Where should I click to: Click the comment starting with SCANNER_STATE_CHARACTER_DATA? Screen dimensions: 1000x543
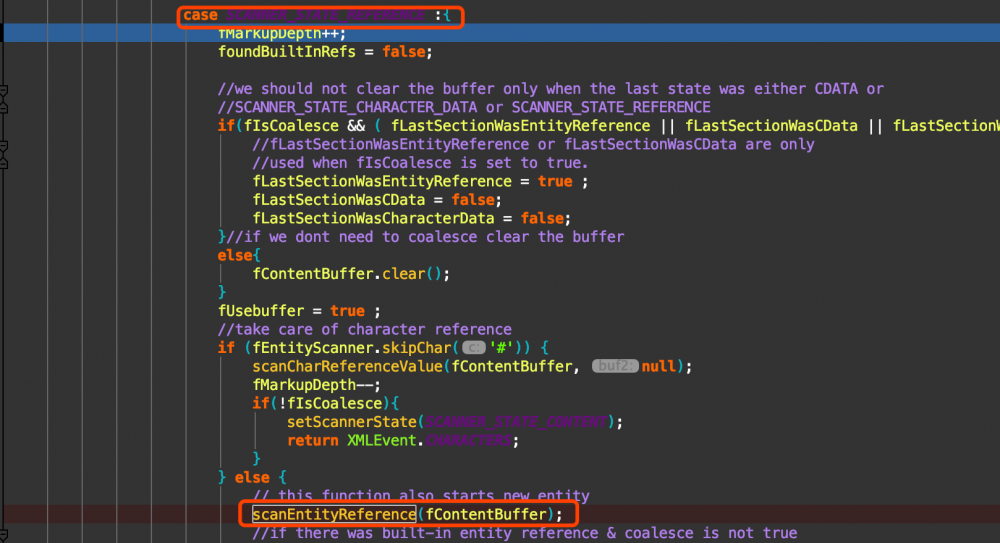[464, 107]
